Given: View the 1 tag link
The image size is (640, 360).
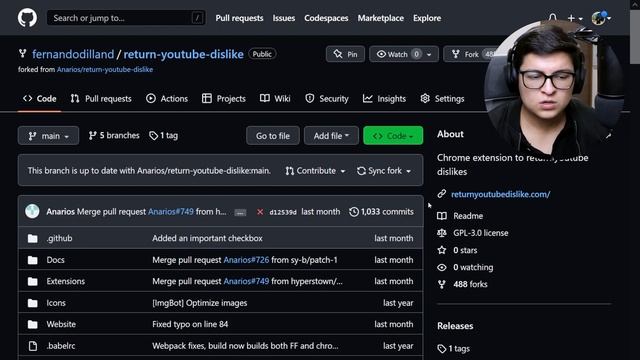Looking at the screenshot, I should point(163,135).
